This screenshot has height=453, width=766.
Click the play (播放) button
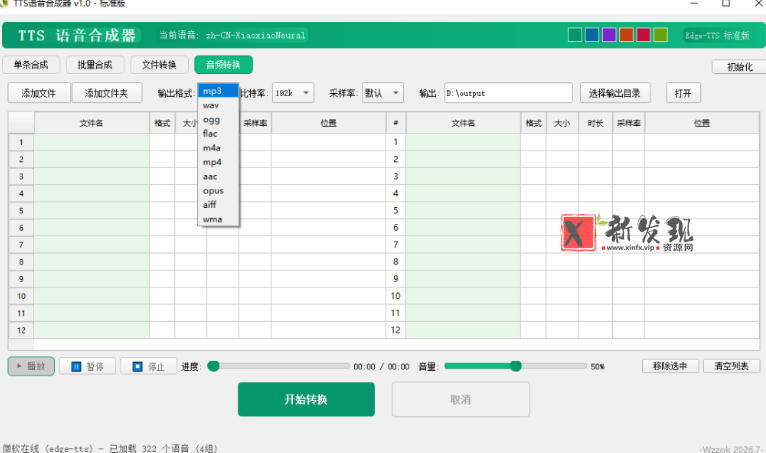[x=31, y=366]
